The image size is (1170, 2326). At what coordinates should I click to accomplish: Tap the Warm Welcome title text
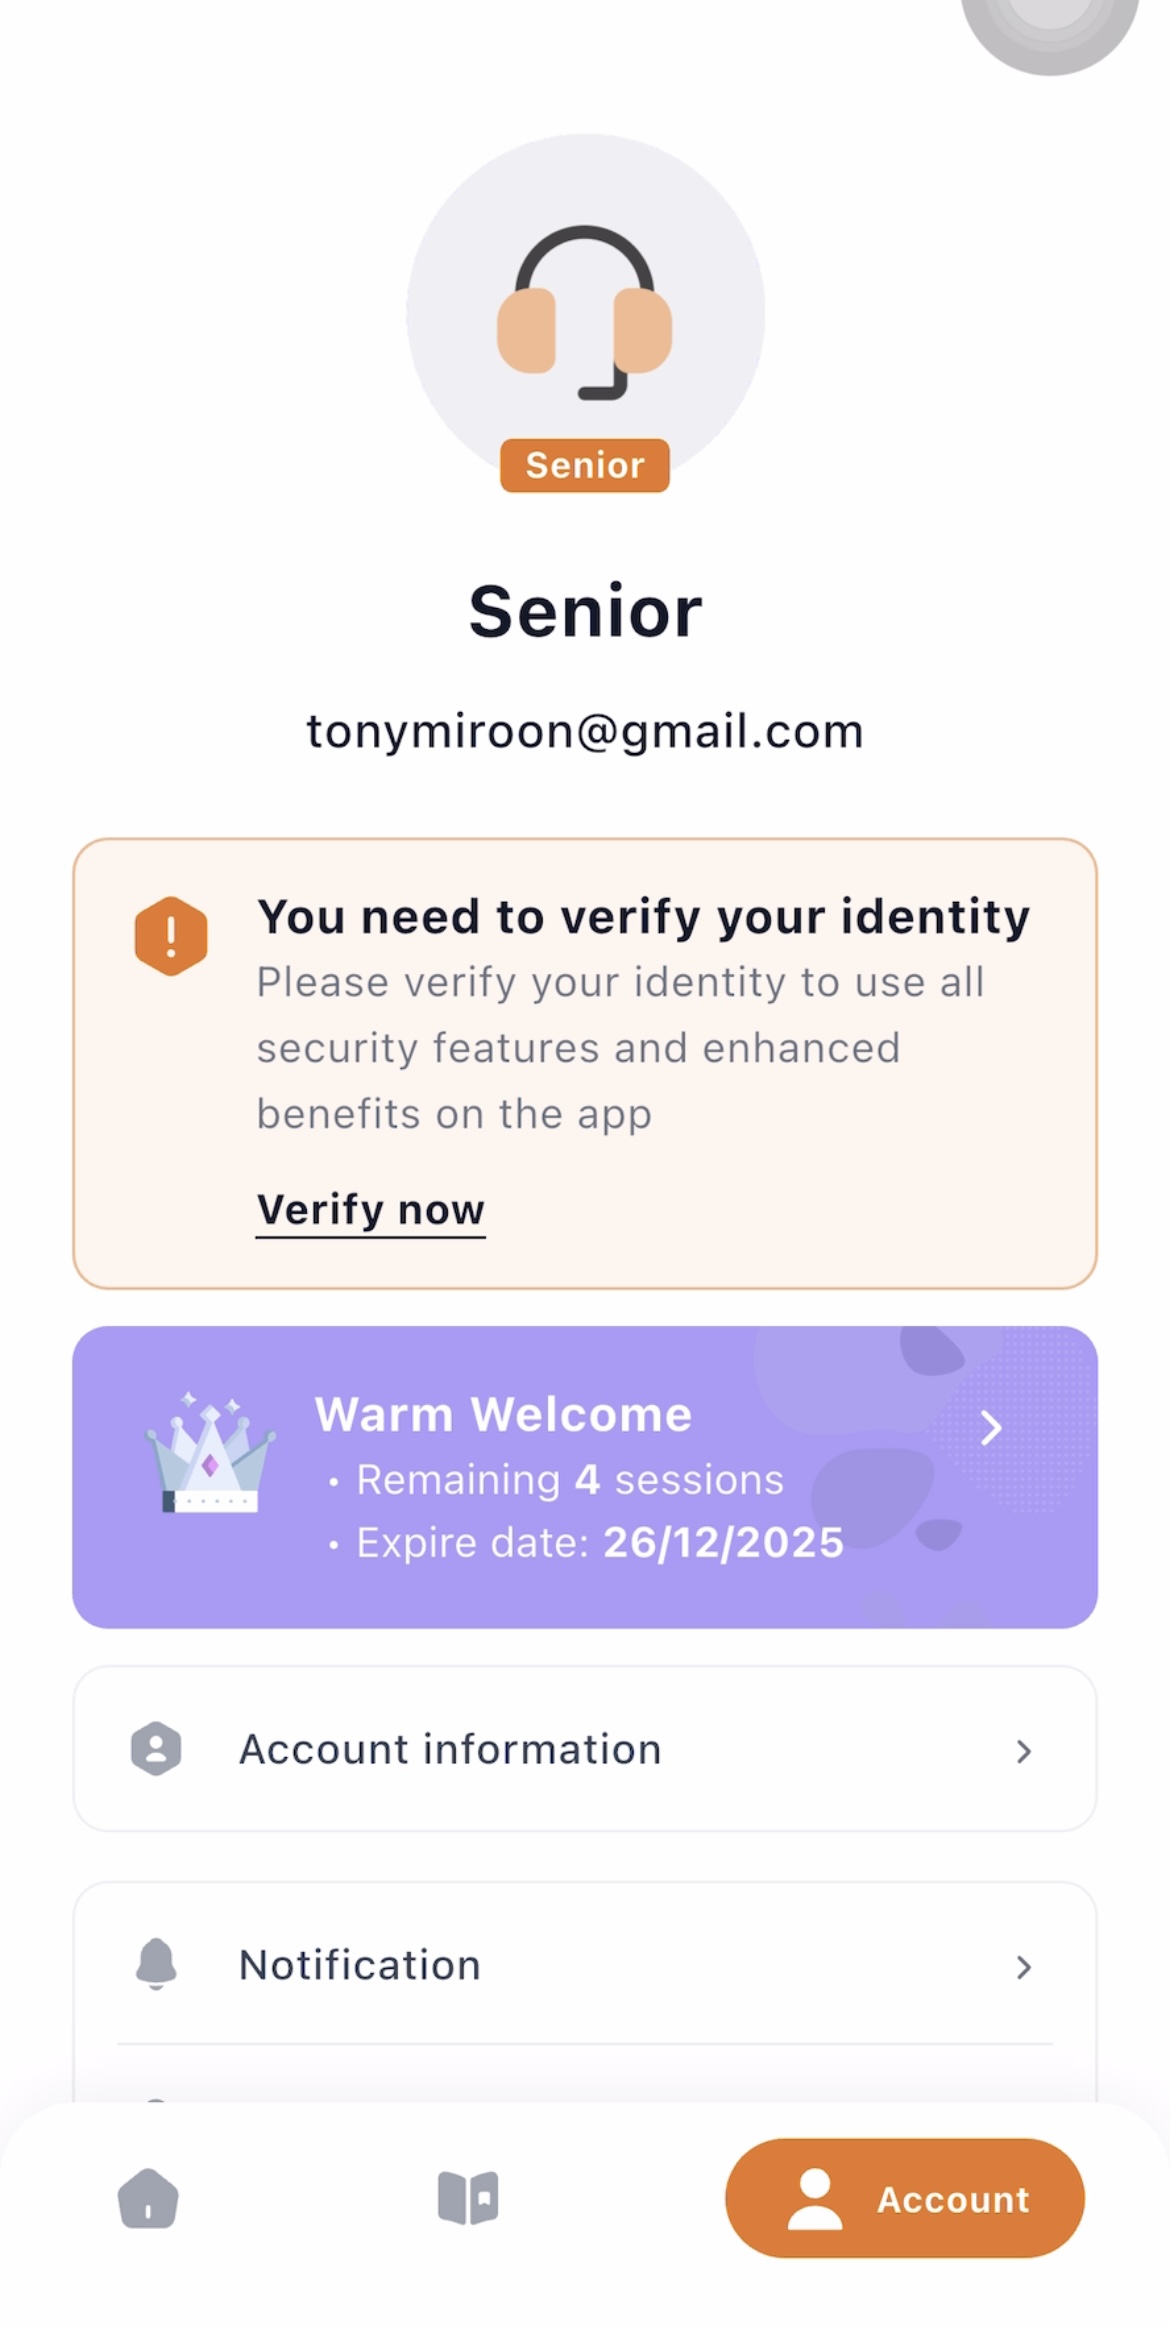(x=503, y=1415)
